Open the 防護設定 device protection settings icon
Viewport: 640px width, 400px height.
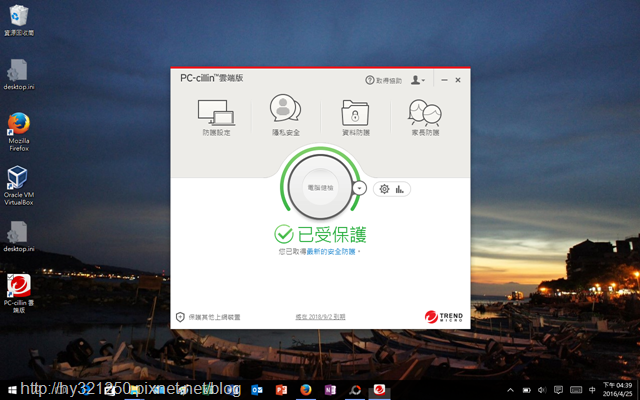pyautogui.click(x=216, y=117)
